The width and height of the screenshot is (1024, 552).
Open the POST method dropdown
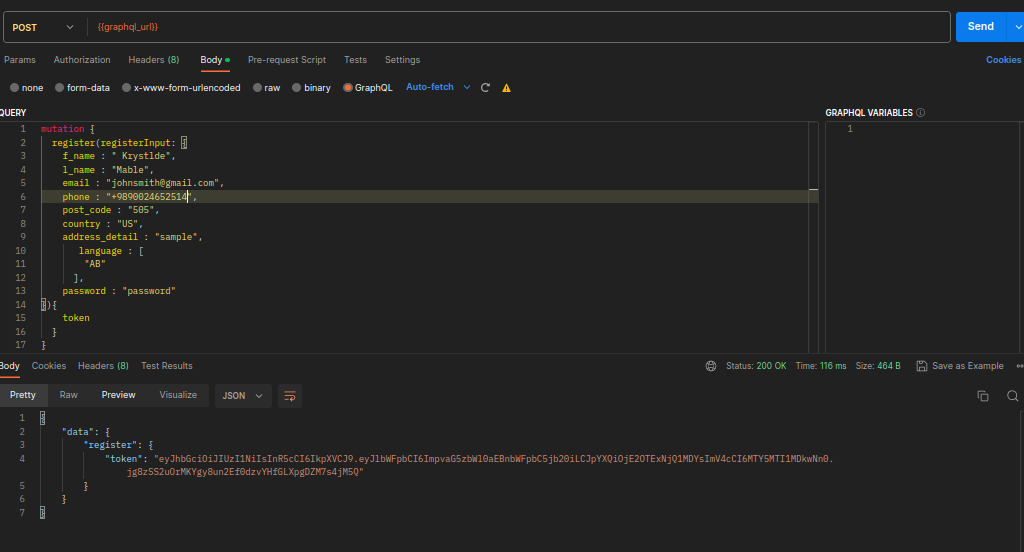[43, 27]
